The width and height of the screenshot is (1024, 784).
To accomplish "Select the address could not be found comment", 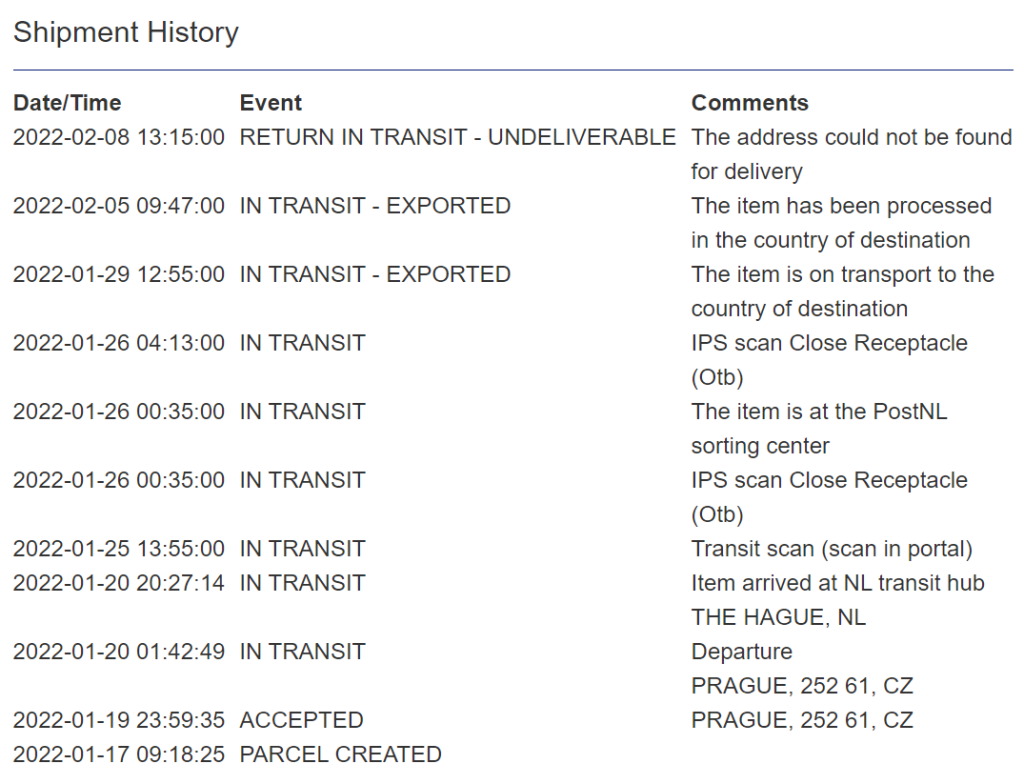I will point(851,154).
